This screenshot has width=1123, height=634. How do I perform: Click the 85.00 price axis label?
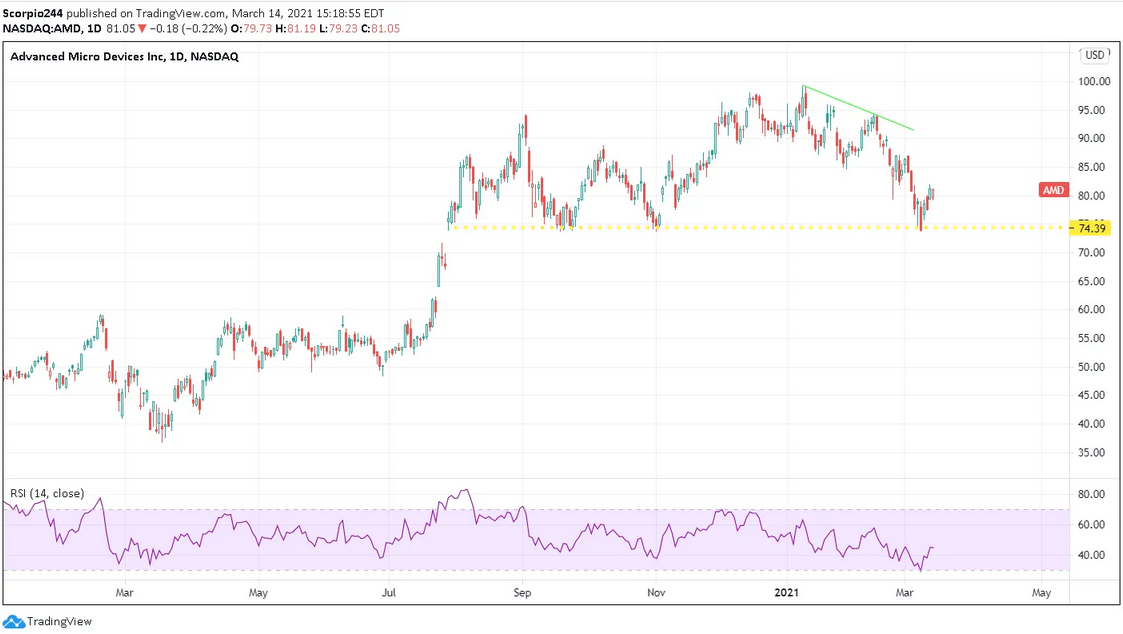coord(1091,167)
